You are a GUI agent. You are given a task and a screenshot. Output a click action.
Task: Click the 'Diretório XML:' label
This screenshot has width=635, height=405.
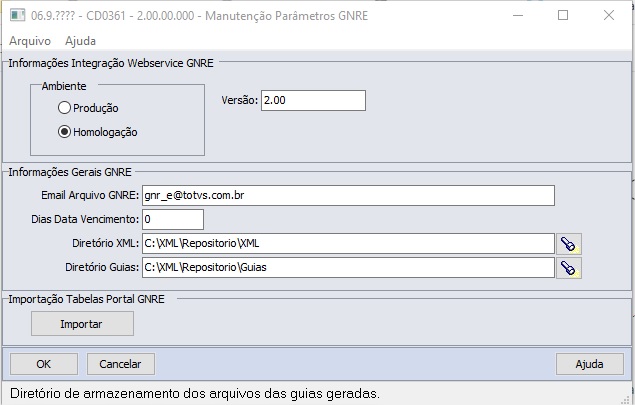point(105,243)
